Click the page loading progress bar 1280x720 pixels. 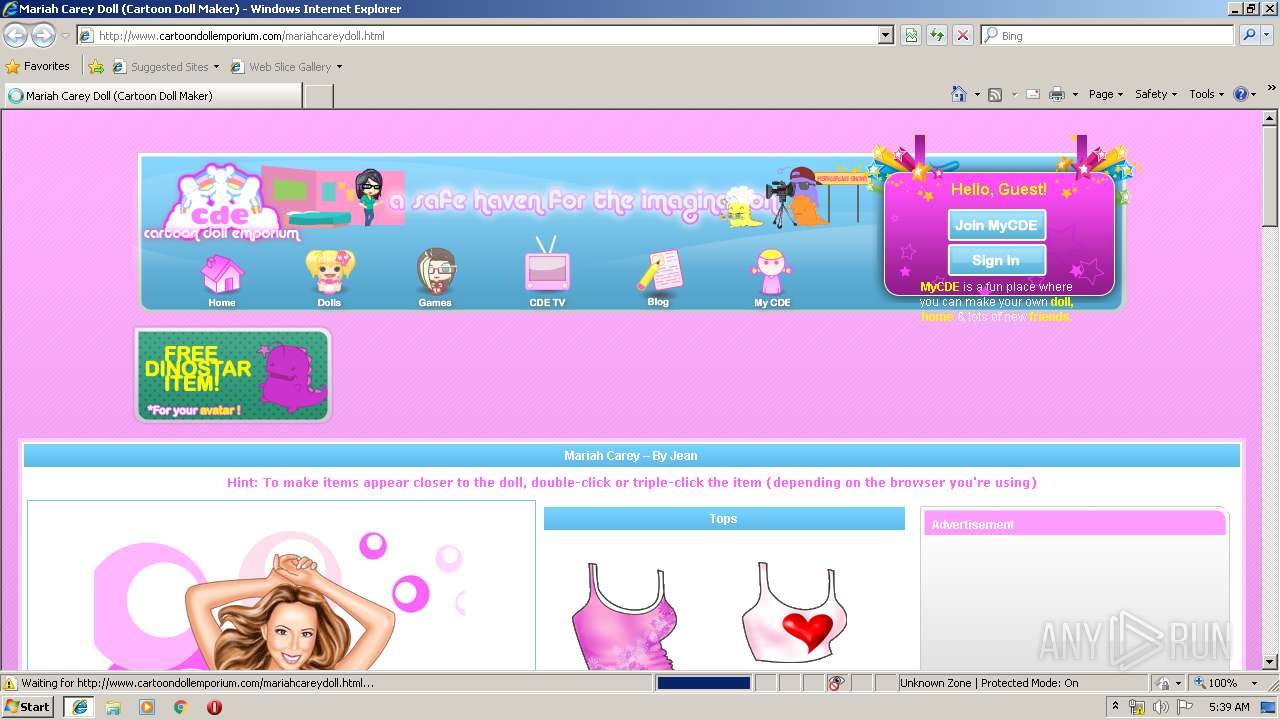pos(703,683)
